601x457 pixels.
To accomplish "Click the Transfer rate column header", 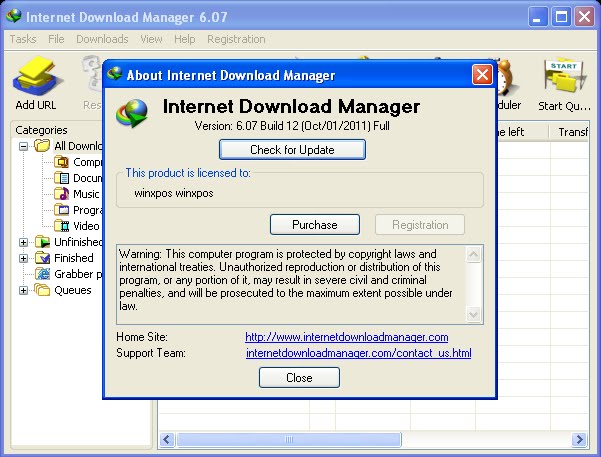I will tap(570, 132).
